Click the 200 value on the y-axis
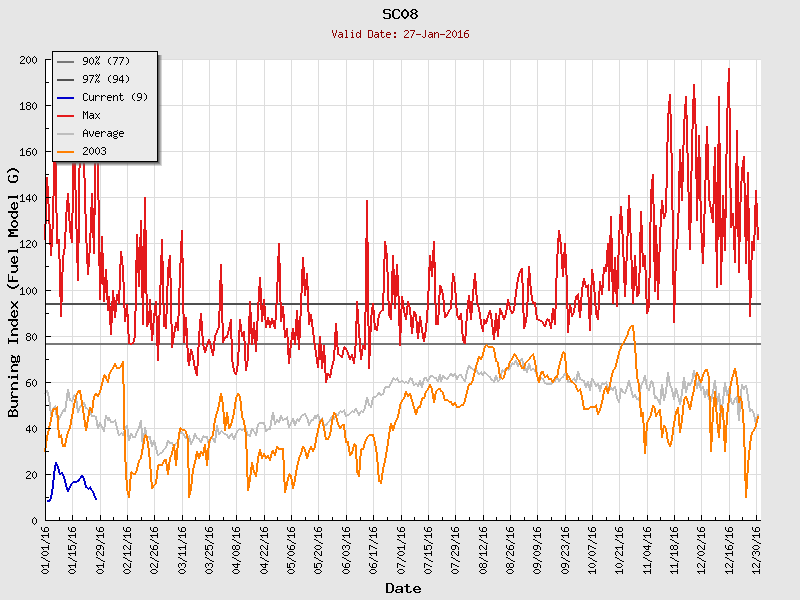The image size is (800, 600). [x=28, y=60]
